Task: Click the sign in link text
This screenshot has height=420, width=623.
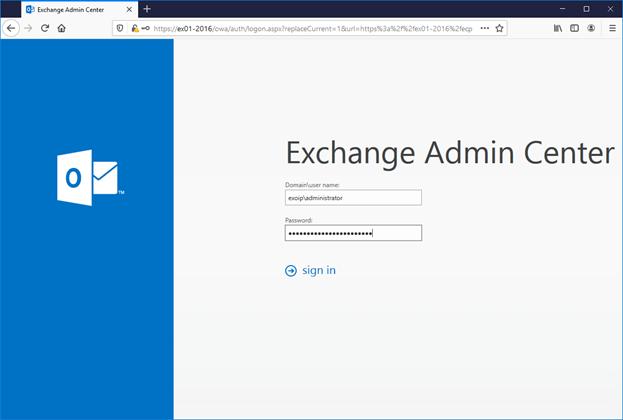Action: coord(319,270)
